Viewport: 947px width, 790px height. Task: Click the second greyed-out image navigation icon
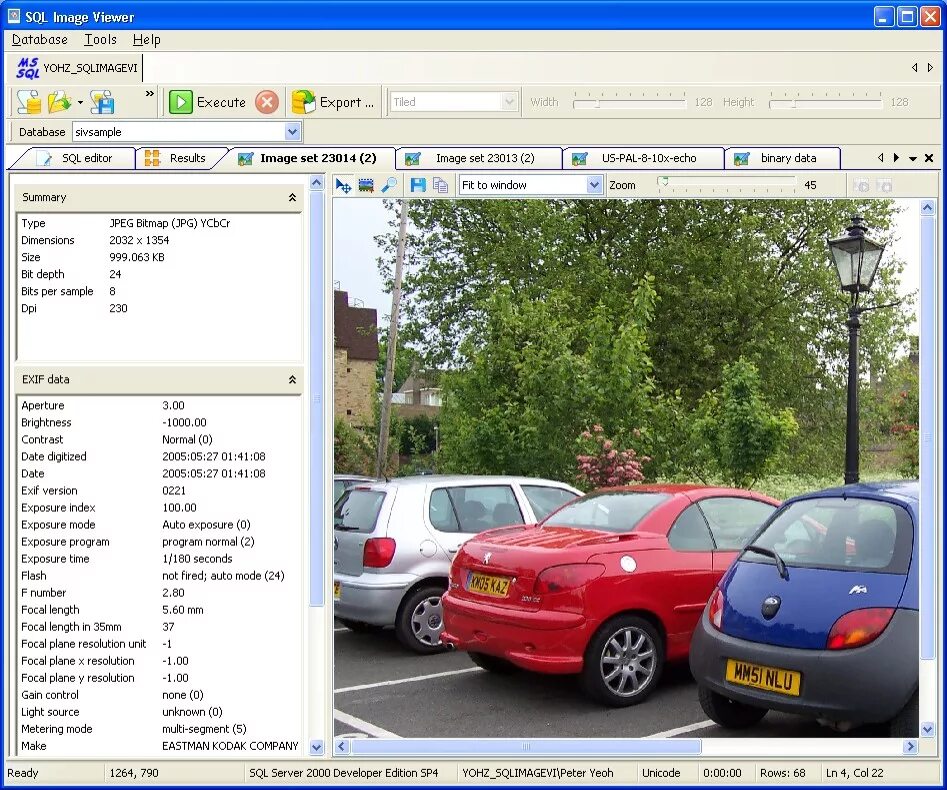click(x=884, y=185)
